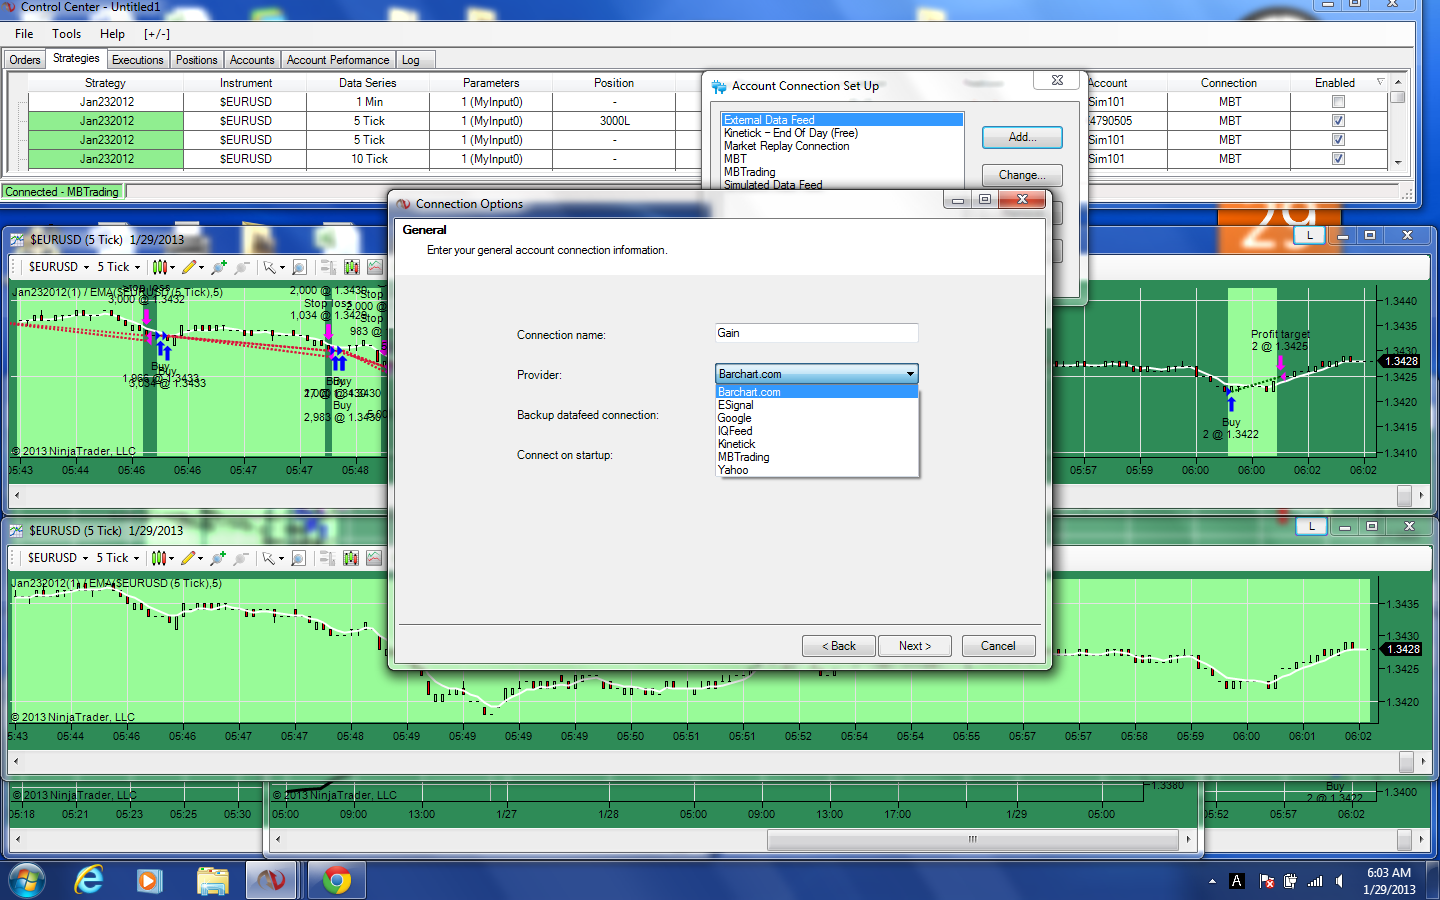The image size is (1440, 900).
Task: Click bottom chart horizontal scrollbar thumb
Action: (1406, 762)
